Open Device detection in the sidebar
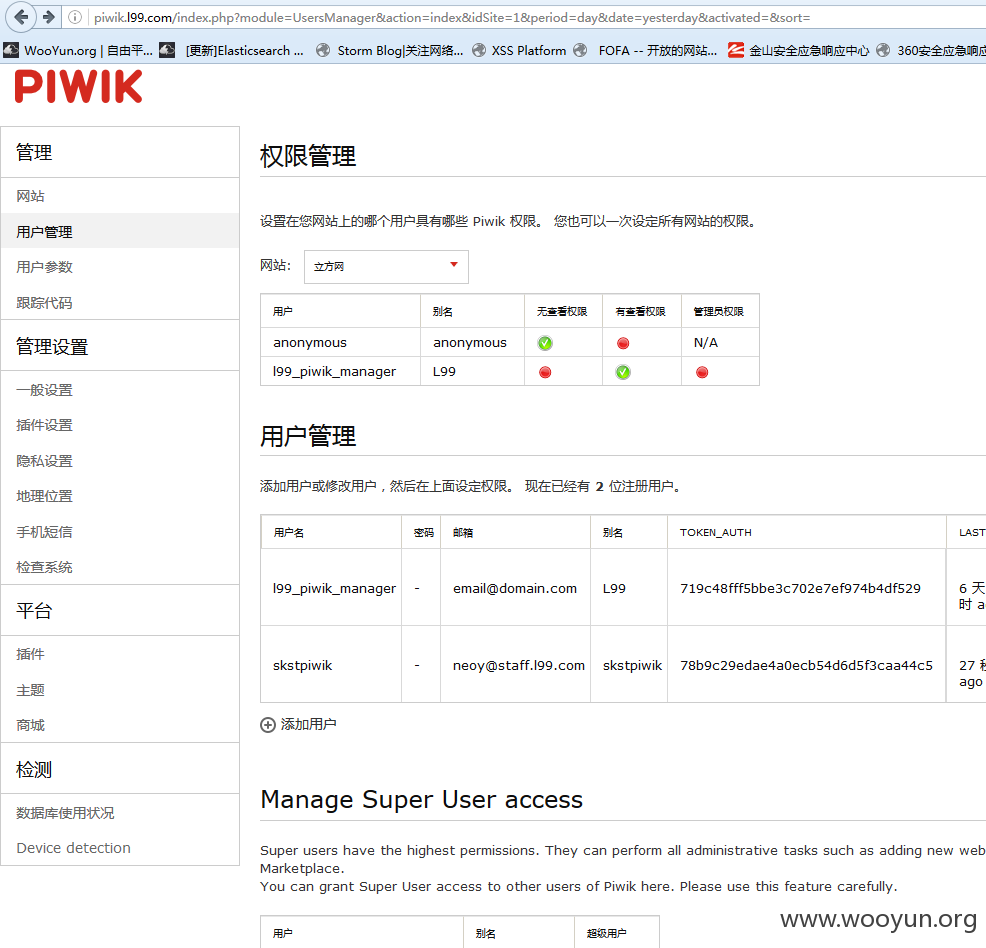This screenshot has width=986, height=948. coord(74,848)
